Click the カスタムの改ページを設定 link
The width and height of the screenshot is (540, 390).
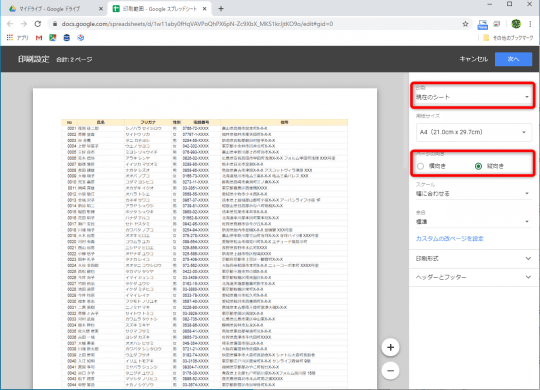pos(450,238)
